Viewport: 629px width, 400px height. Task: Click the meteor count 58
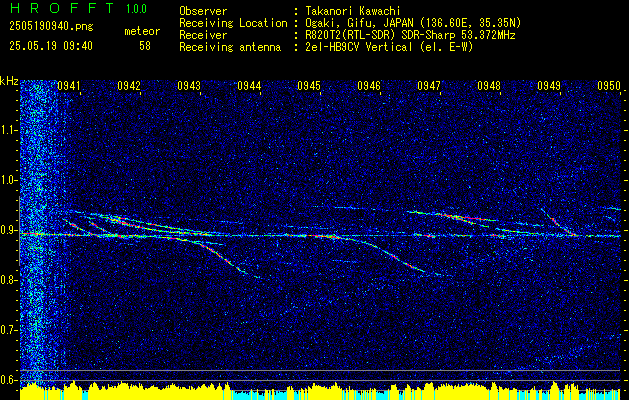point(145,46)
